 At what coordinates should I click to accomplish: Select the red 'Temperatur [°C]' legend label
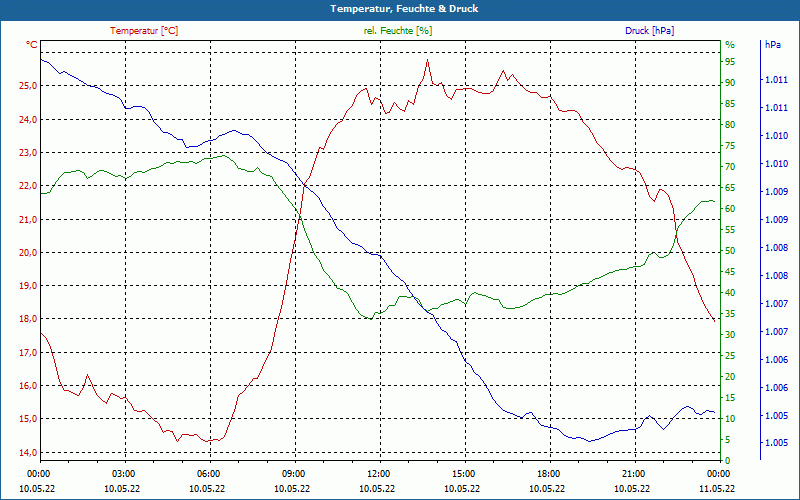click(144, 31)
